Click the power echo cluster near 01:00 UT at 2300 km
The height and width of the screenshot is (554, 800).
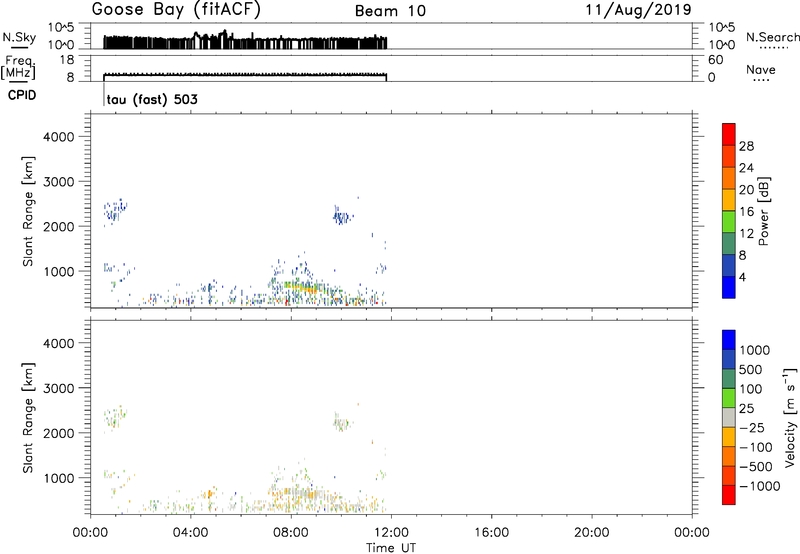coord(115,210)
